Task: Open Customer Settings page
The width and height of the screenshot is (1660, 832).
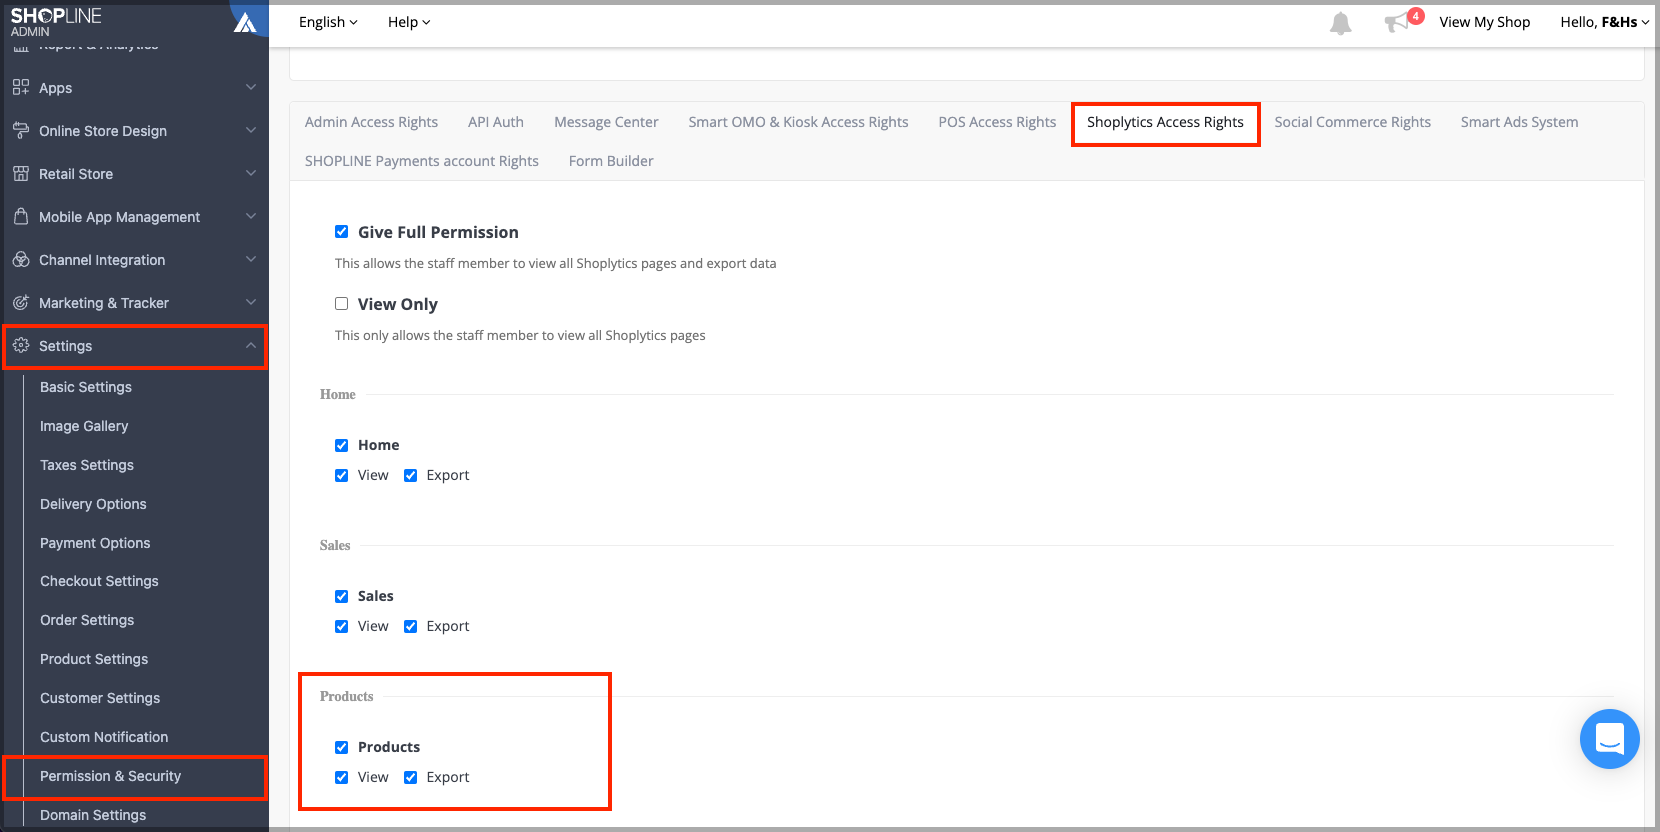Action: [x=100, y=698]
